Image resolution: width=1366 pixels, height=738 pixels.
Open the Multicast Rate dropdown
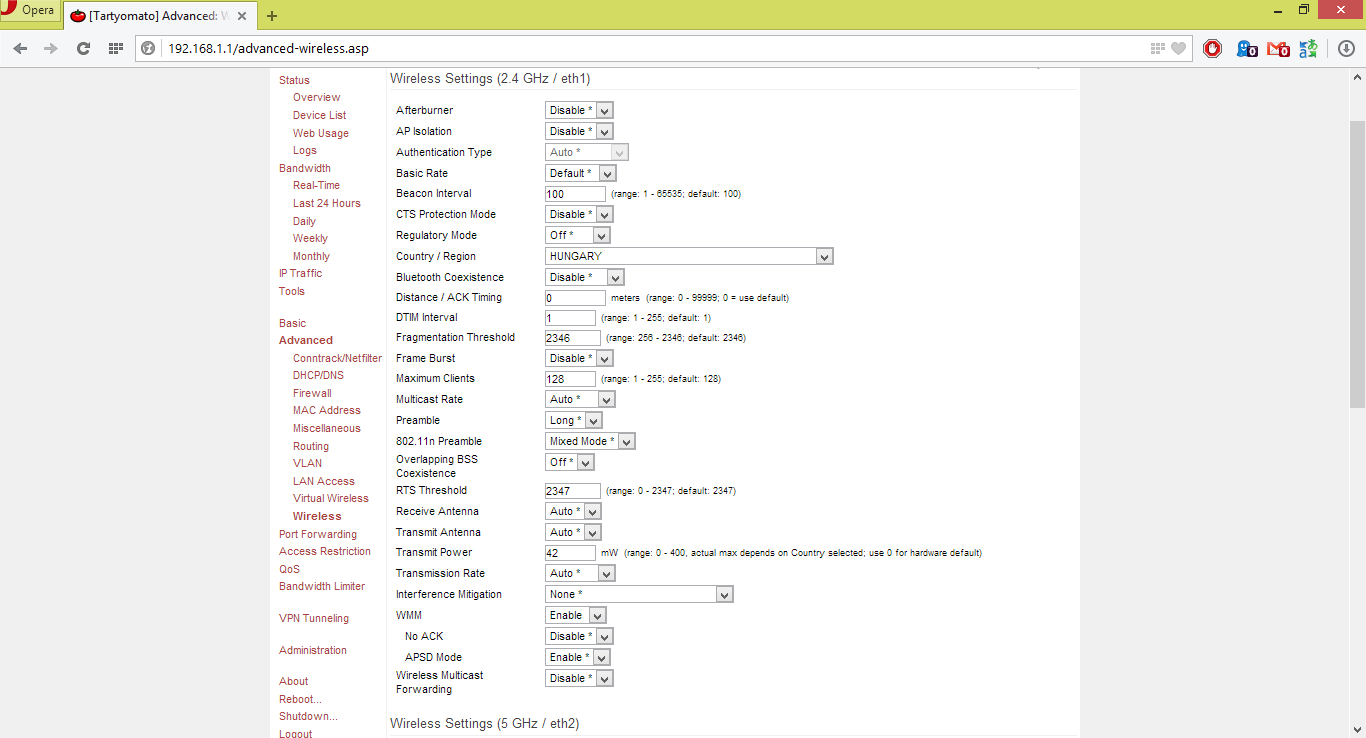[x=580, y=399]
